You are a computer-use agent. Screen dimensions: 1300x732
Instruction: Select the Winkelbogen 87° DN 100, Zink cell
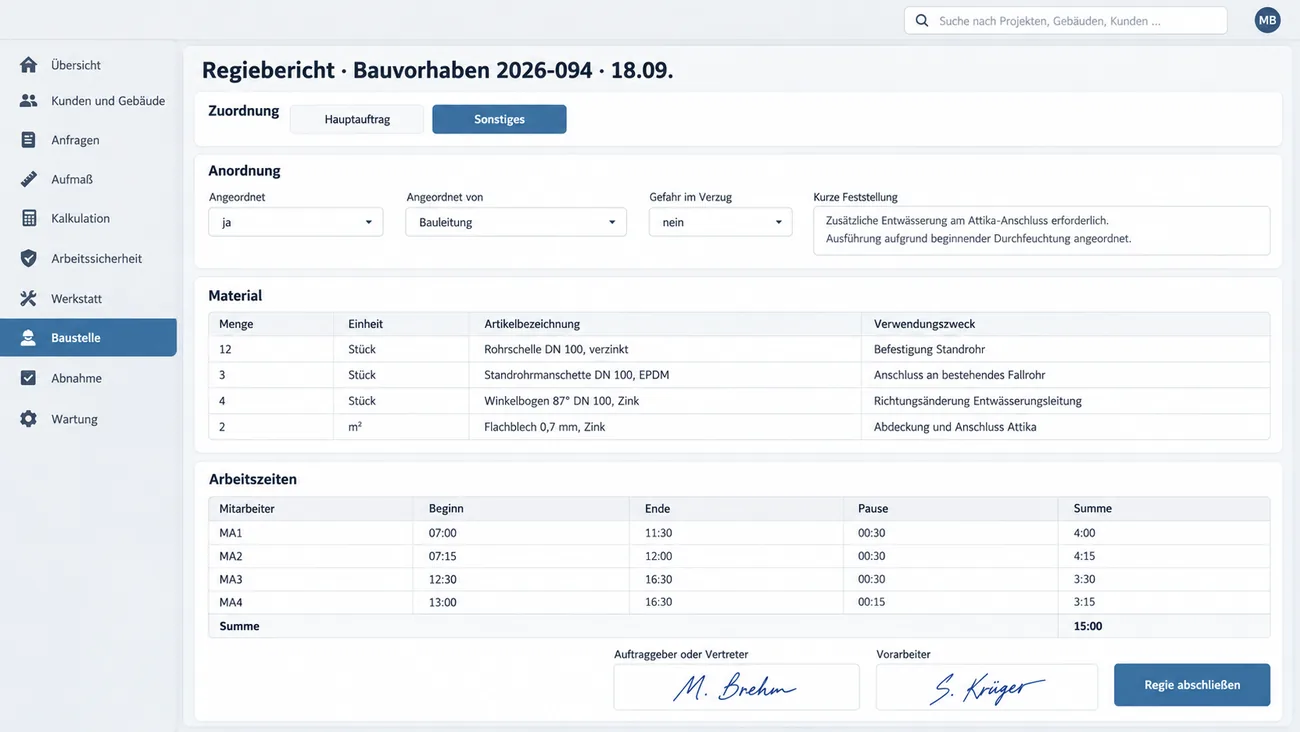(x=665, y=401)
